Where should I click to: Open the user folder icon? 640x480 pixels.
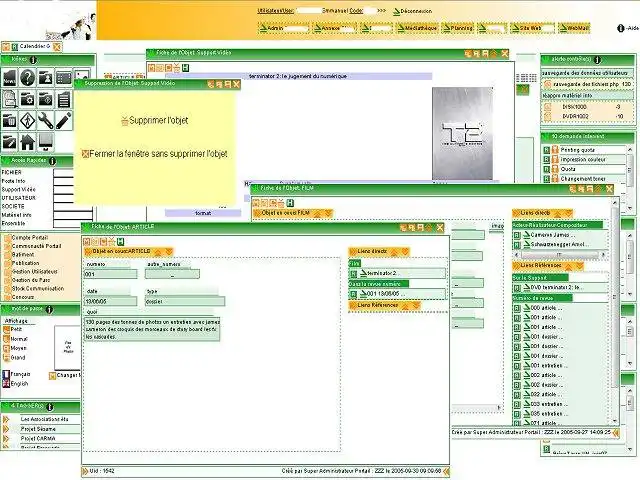46,77
